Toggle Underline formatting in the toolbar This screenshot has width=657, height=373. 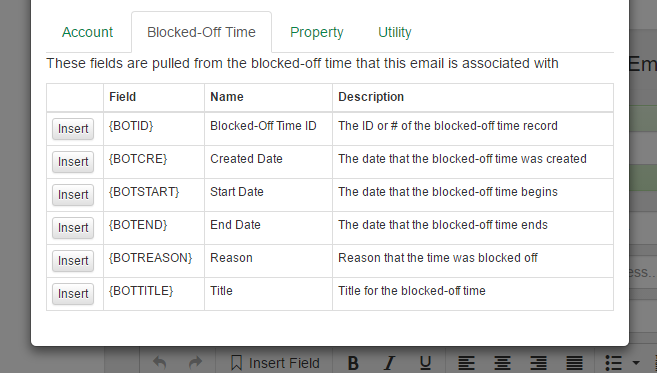[x=425, y=363]
